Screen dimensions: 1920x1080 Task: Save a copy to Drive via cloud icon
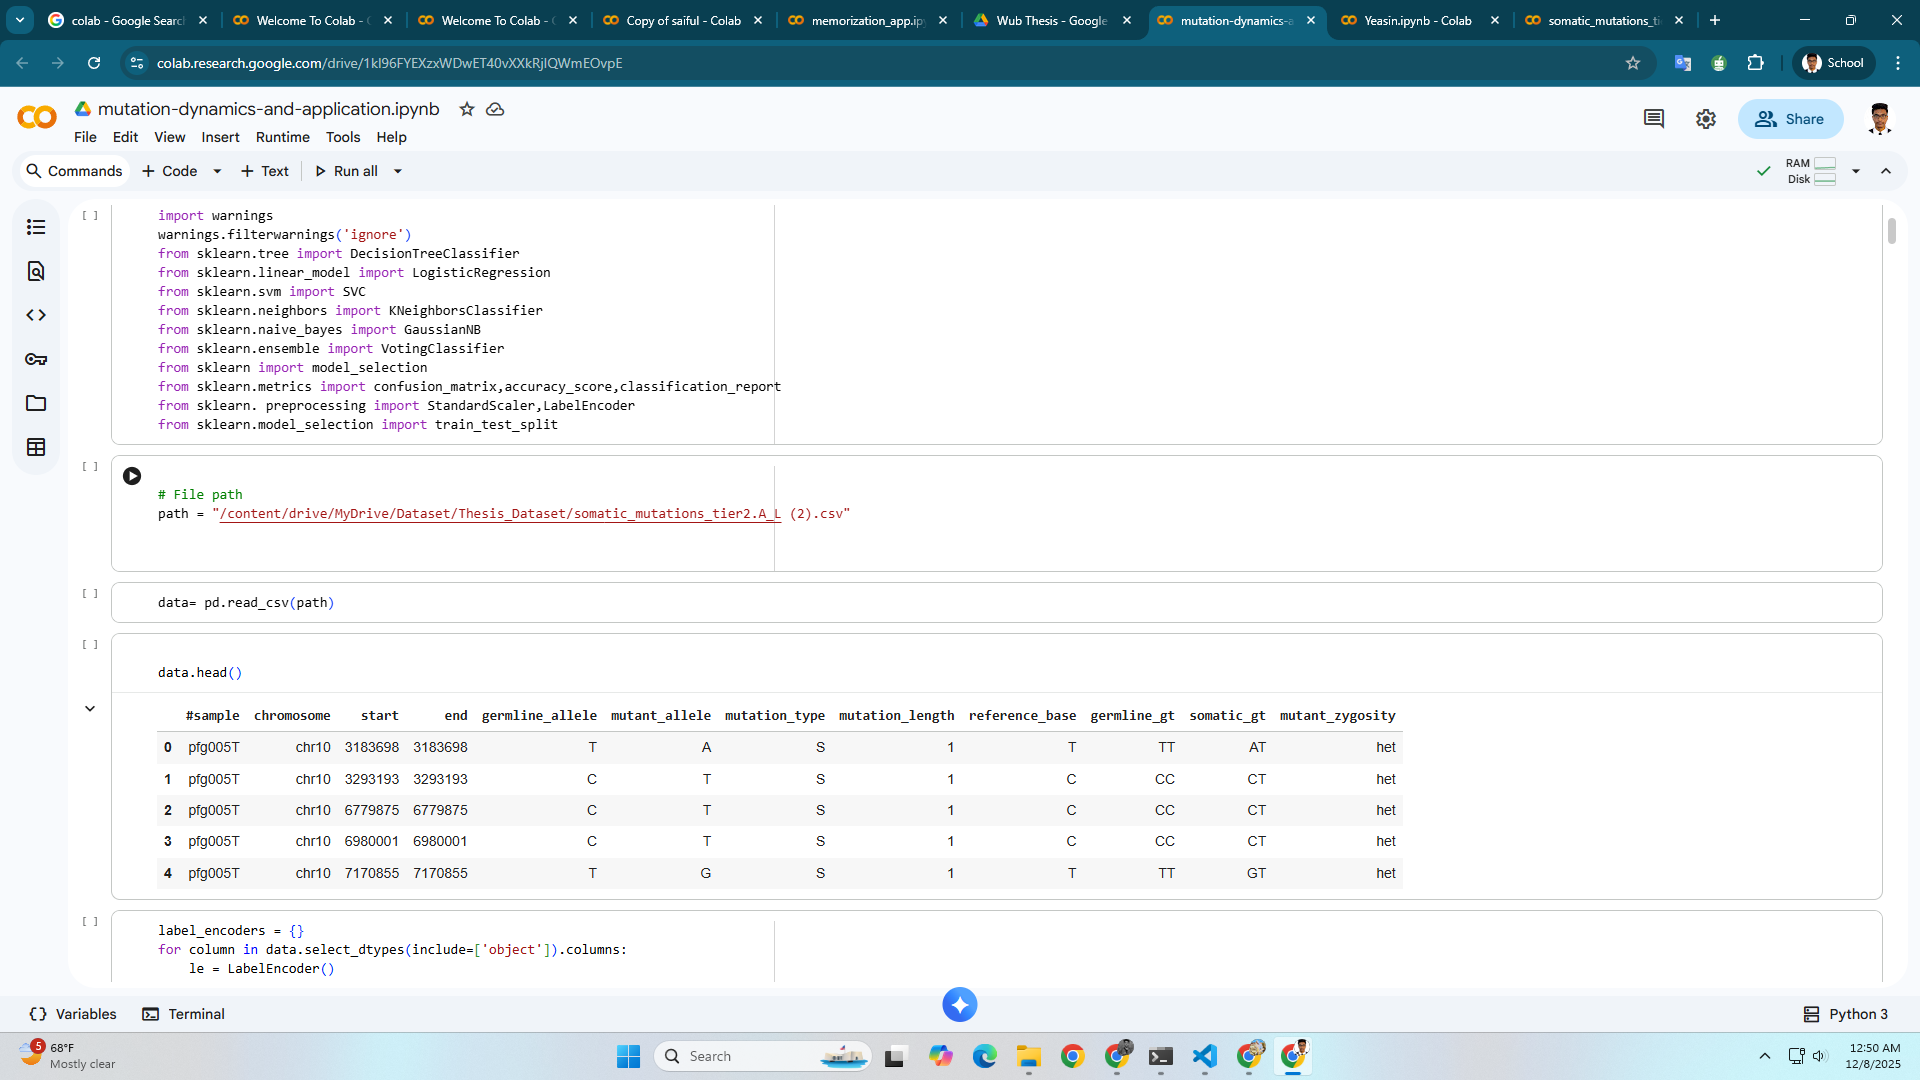pyautogui.click(x=495, y=109)
